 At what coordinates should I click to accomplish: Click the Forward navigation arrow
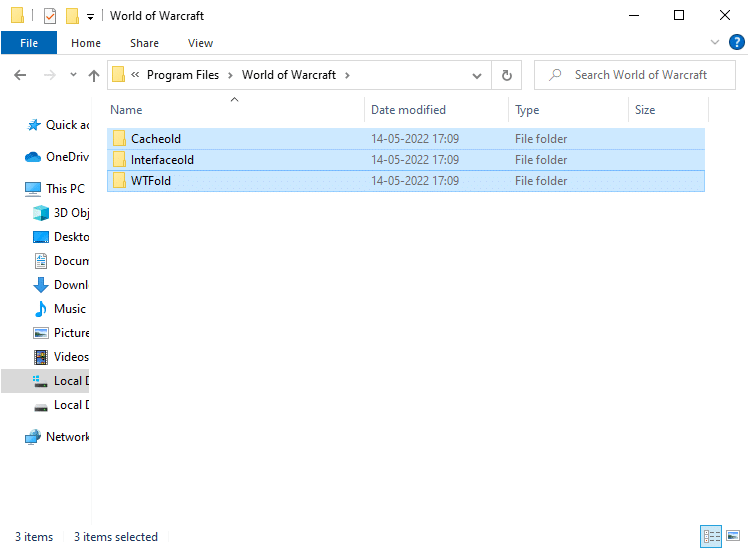50,75
